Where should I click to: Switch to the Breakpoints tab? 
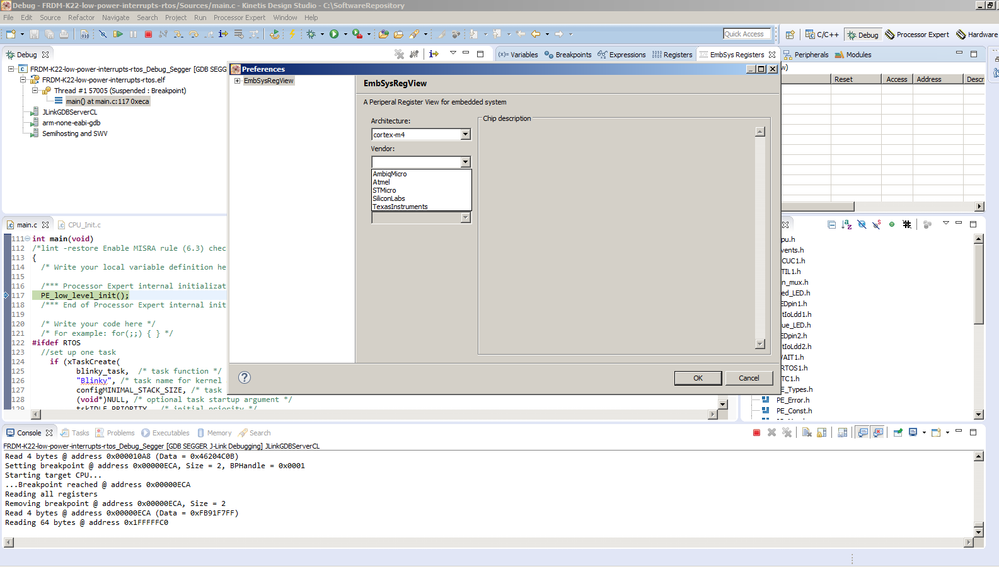pos(568,55)
